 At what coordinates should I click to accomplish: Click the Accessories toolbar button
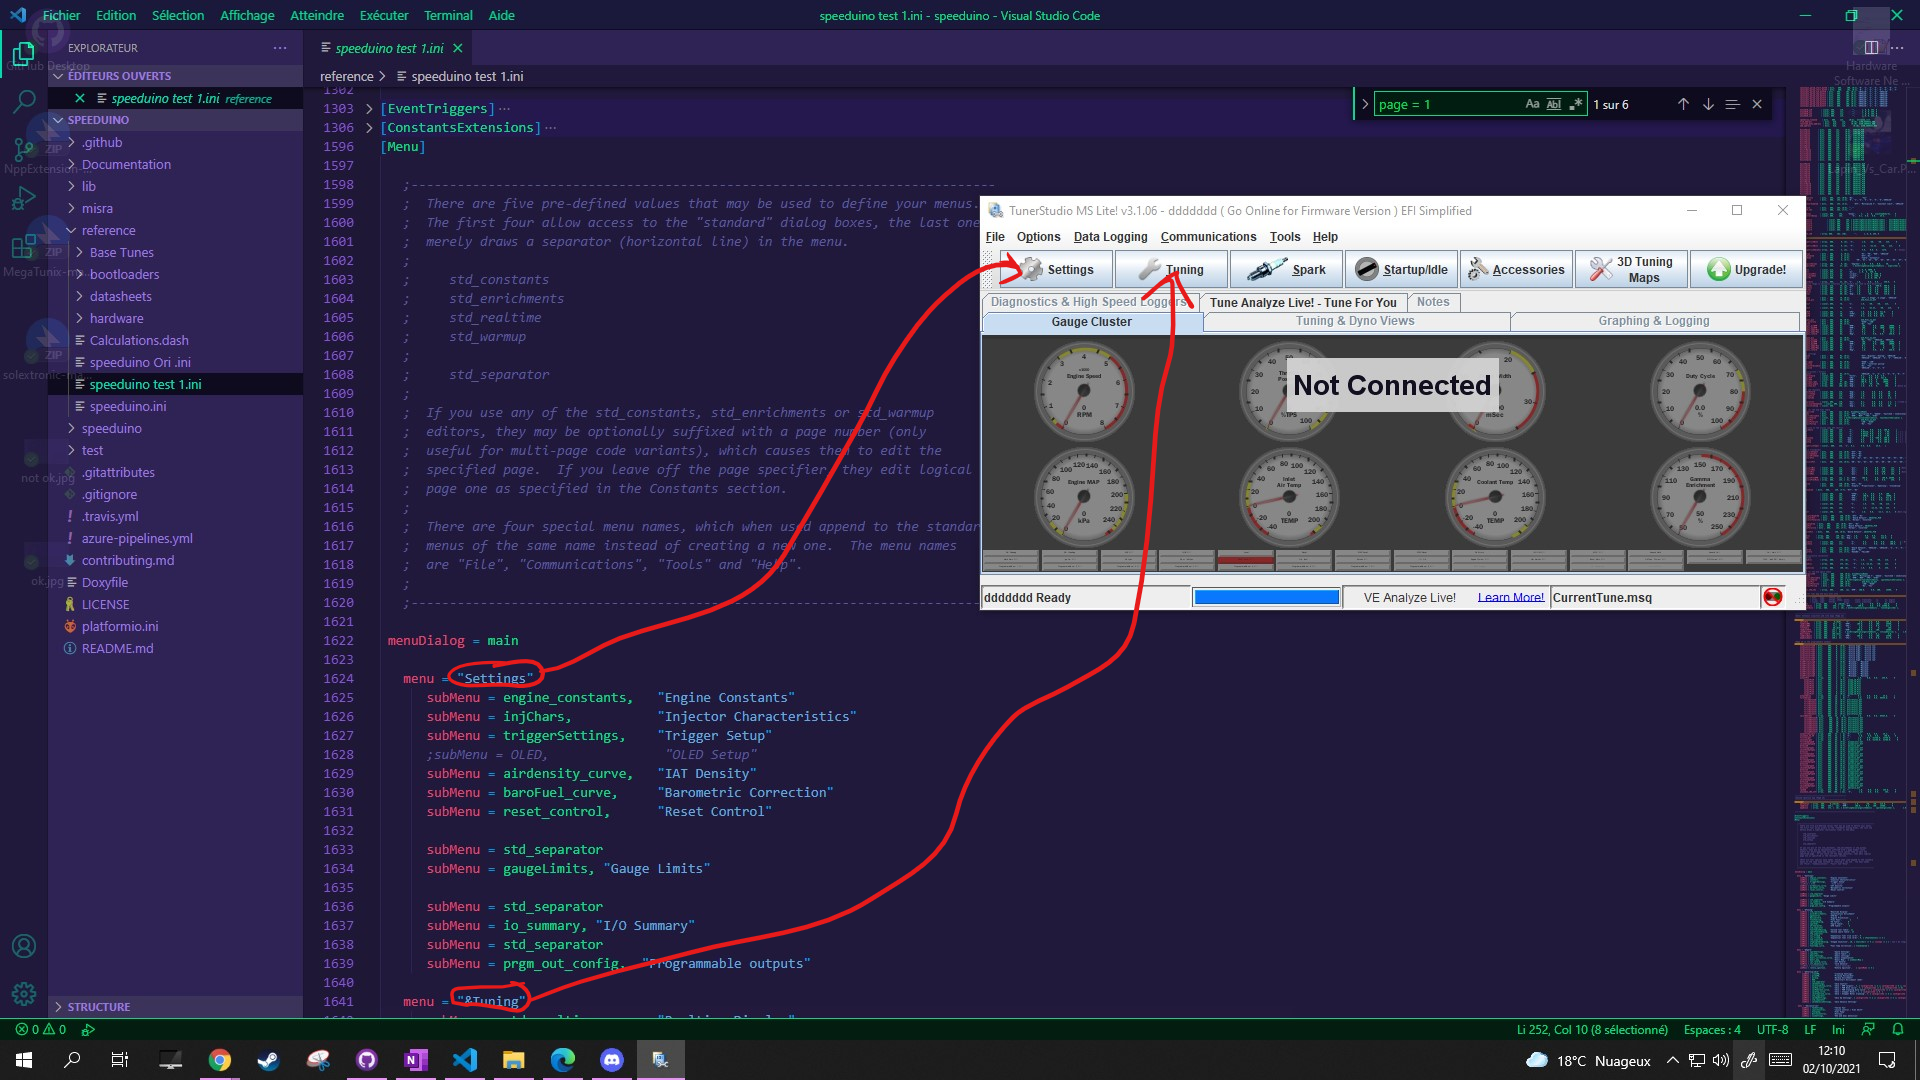pyautogui.click(x=1516, y=270)
